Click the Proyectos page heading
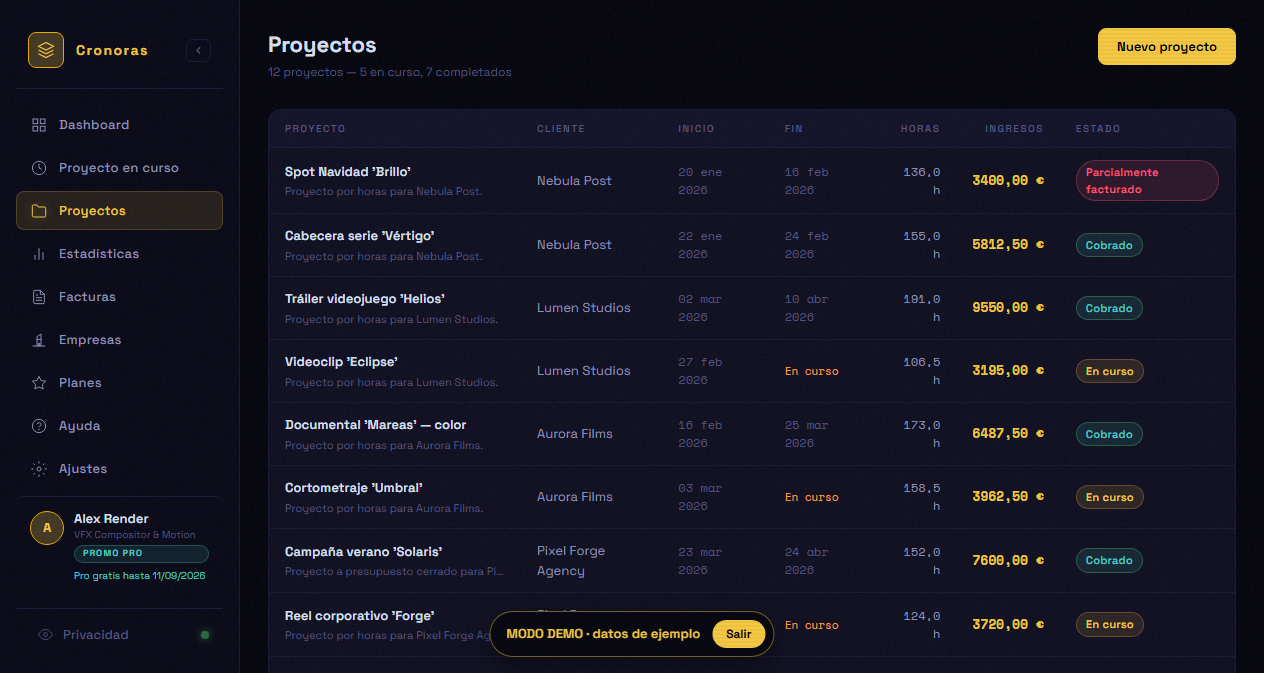 point(322,45)
